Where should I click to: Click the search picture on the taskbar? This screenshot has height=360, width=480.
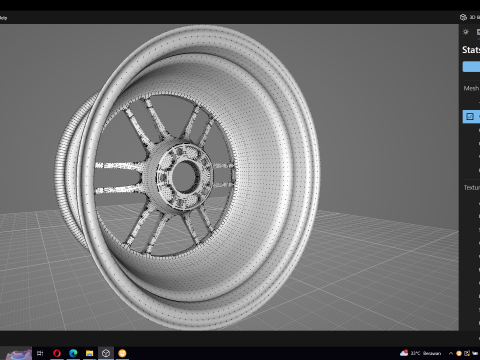pos(18,354)
